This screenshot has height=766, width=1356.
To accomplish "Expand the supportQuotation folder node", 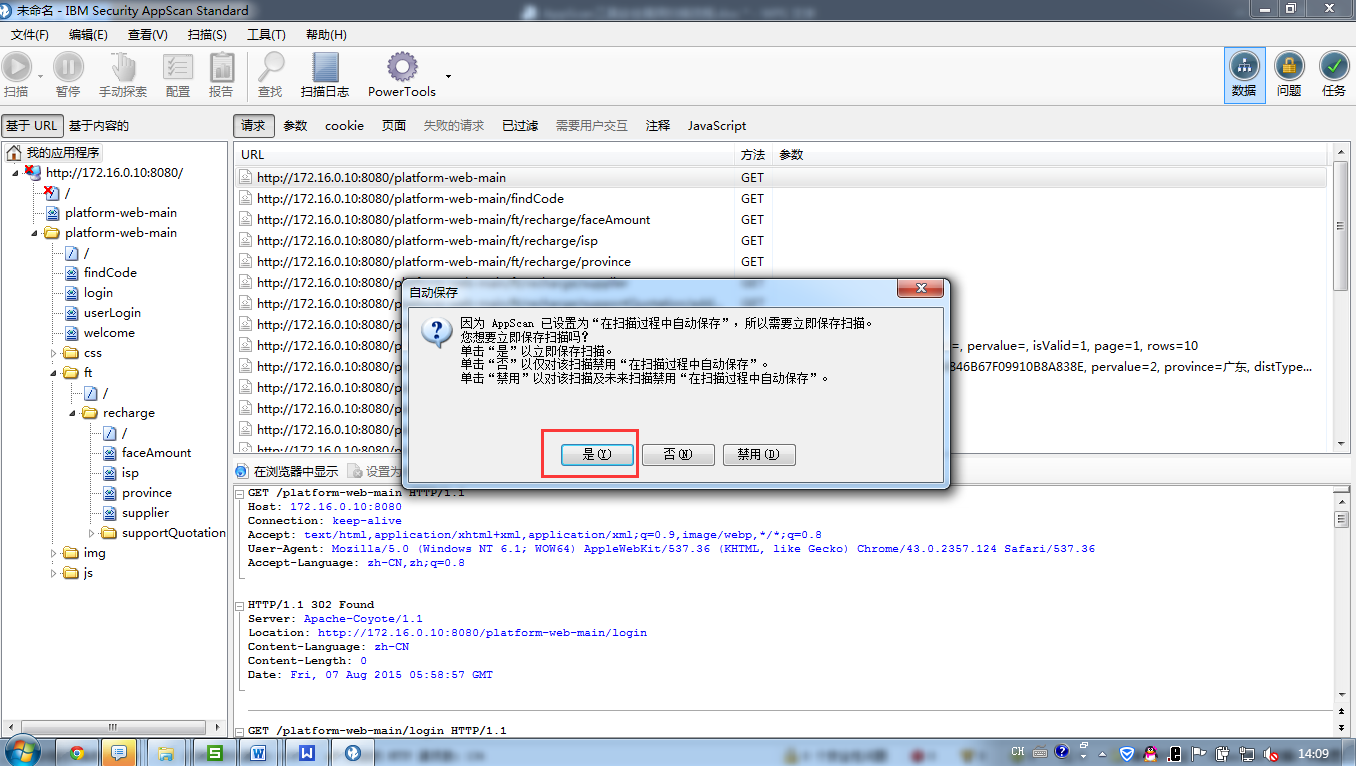I will [92, 533].
